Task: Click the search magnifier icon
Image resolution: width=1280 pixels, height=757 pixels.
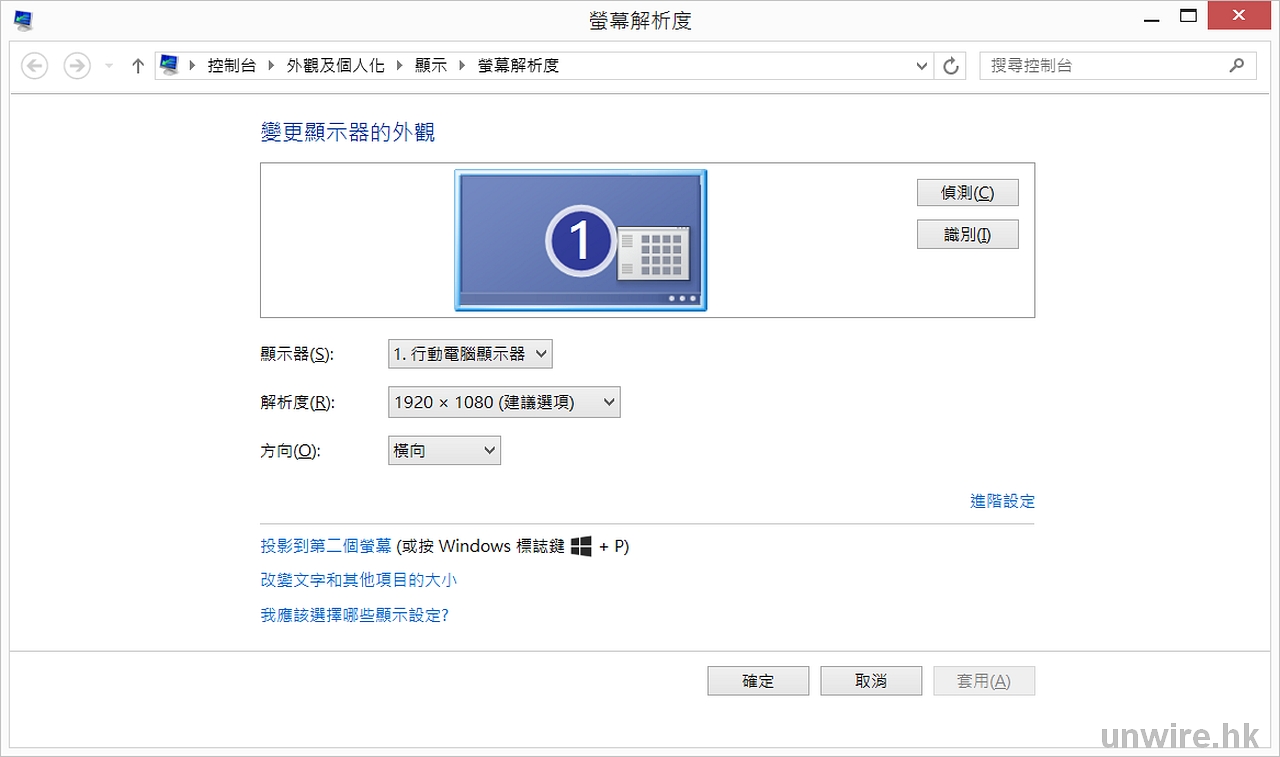Action: pos(1237,65)
